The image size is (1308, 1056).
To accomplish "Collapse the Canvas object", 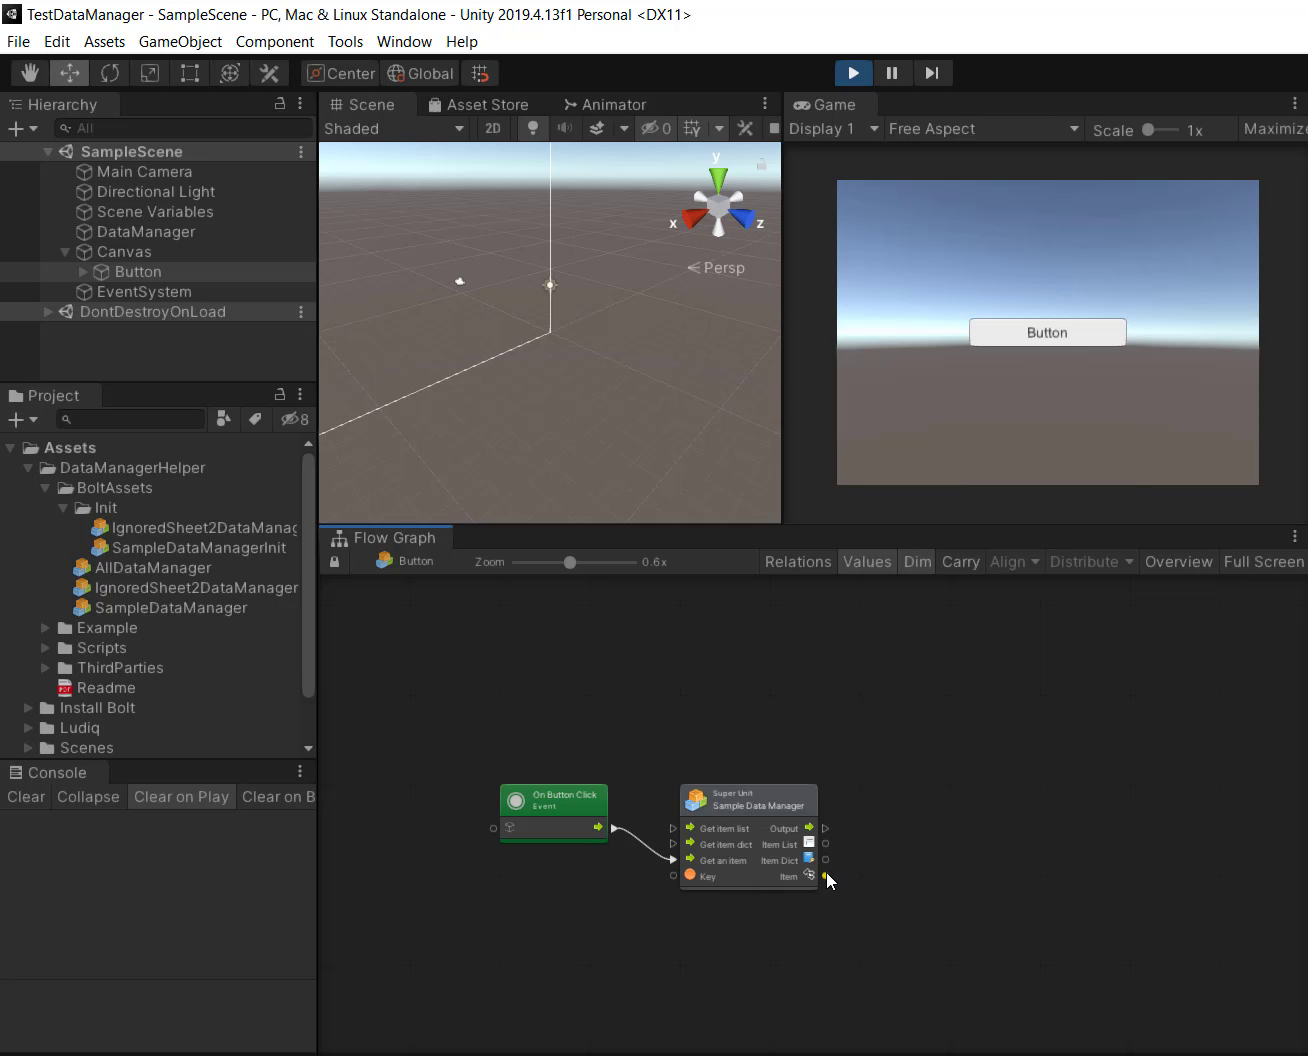I will coord(65,252).
